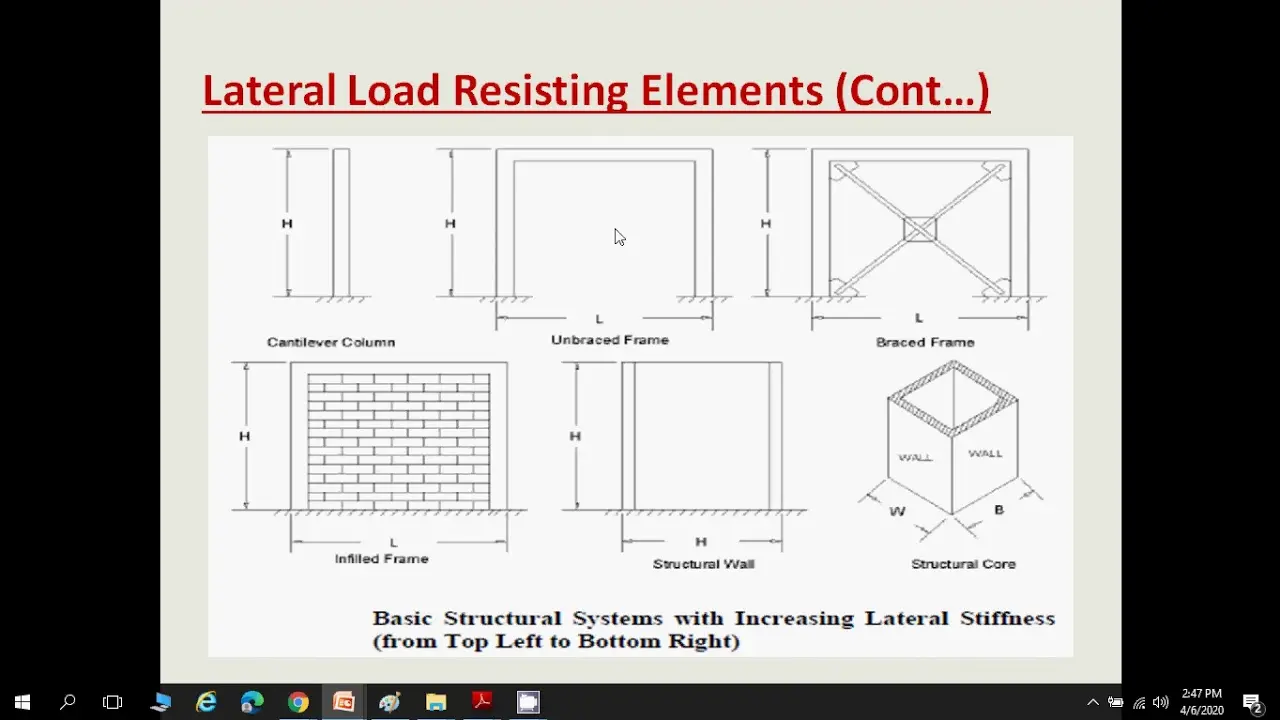1280x720 pixels.
Task: Launch Microsoft Edge from the taskbar
Action: [x=252, y=702]
